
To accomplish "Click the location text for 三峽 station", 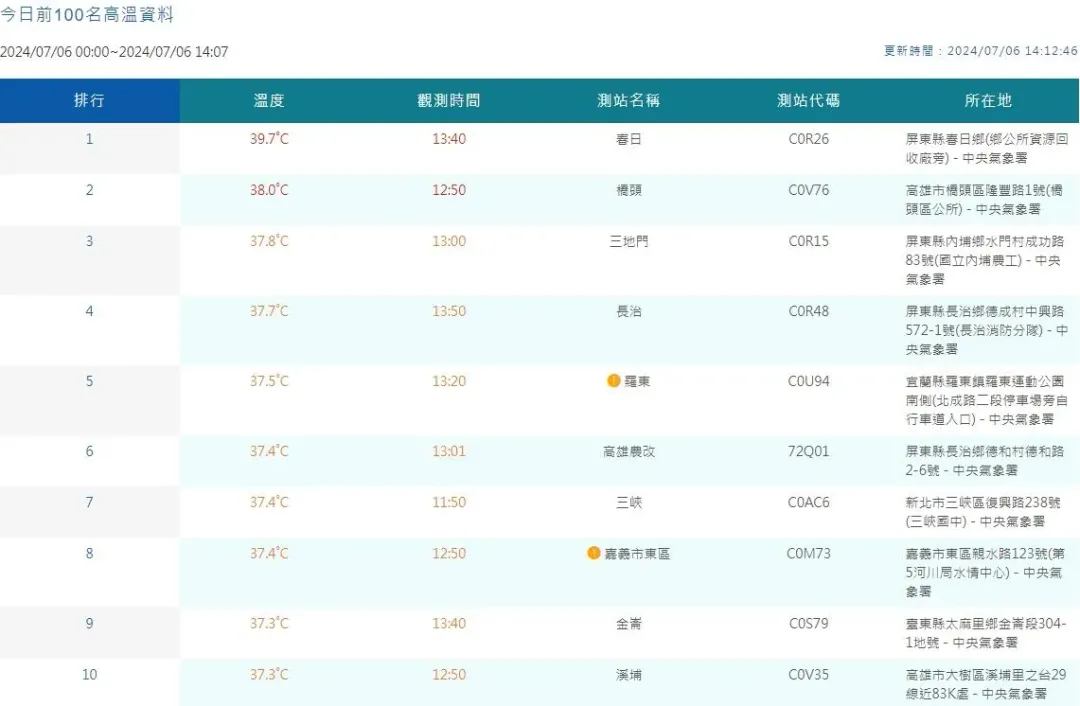I will click(983, 512).
